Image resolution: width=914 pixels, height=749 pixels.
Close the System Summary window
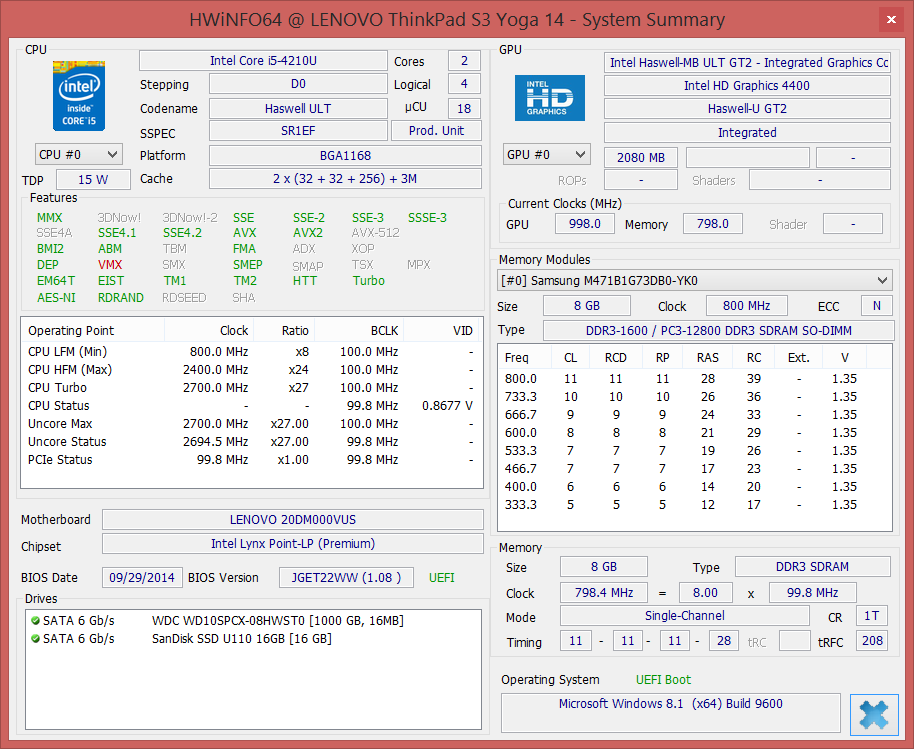point(891,20)
